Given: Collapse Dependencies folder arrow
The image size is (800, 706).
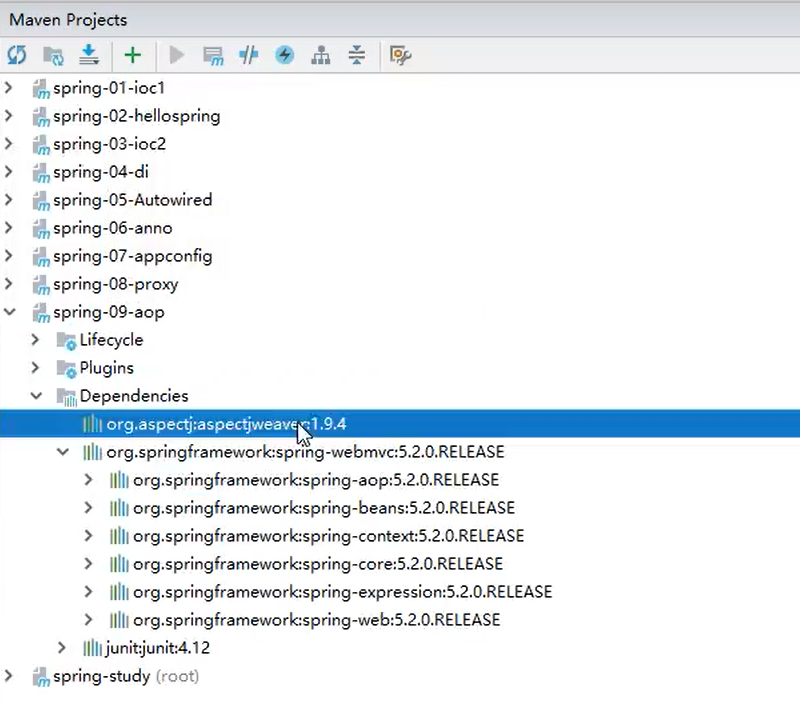Looking at the screenshot, I should click(36, 396).
